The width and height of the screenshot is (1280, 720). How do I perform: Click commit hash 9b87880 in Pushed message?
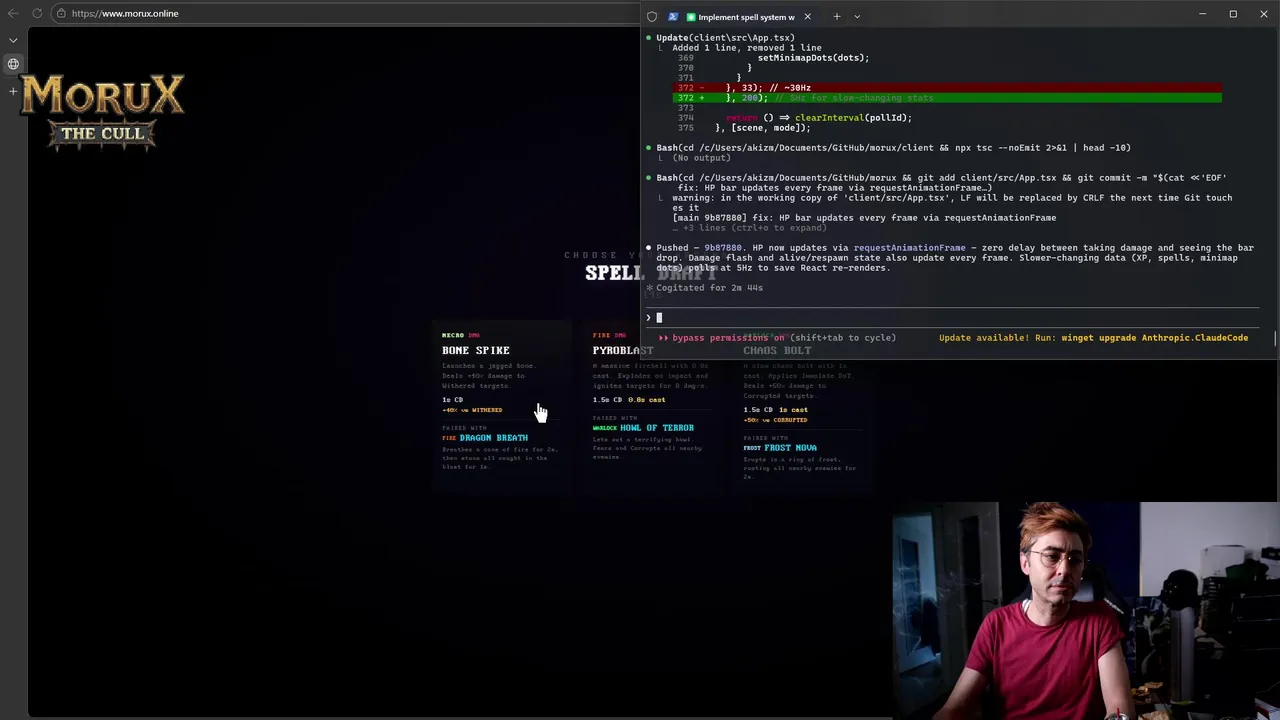click(723, 248)
